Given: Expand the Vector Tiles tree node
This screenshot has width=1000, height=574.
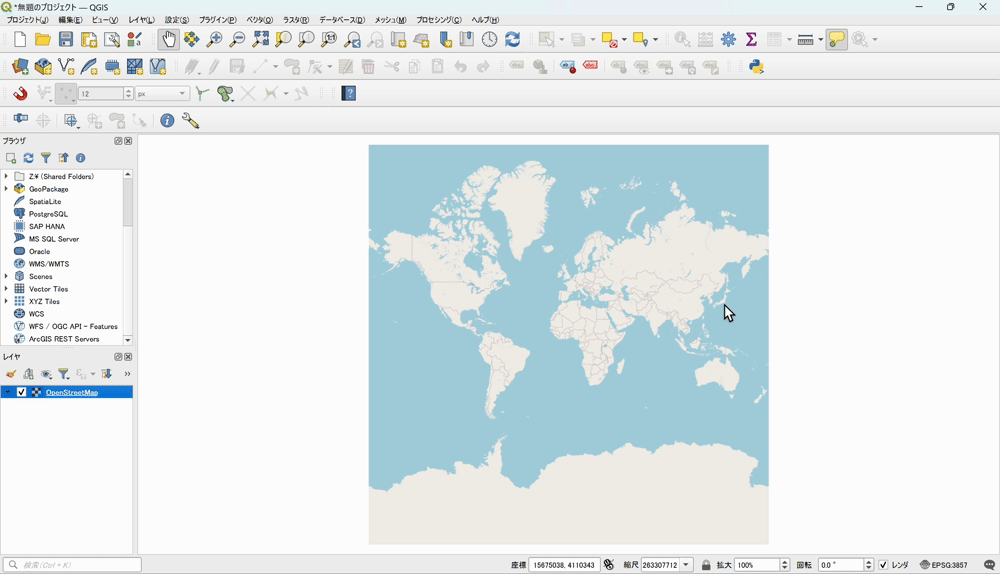Looking at the screenshot, I should [x=6, y=289].
